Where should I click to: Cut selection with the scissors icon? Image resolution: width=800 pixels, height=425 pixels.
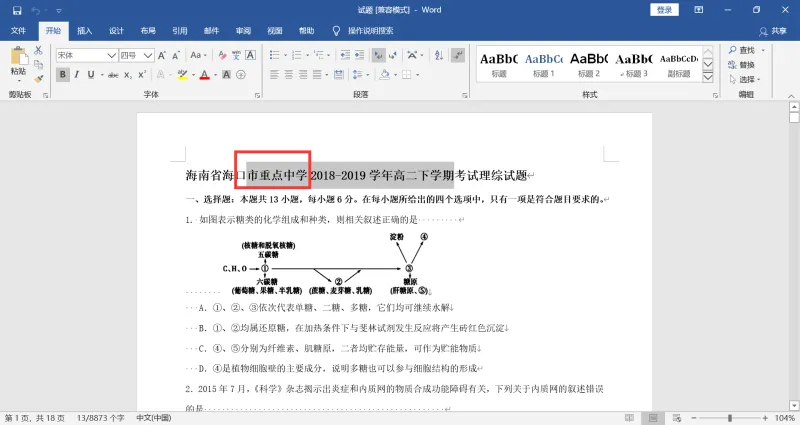click(38, 51)
